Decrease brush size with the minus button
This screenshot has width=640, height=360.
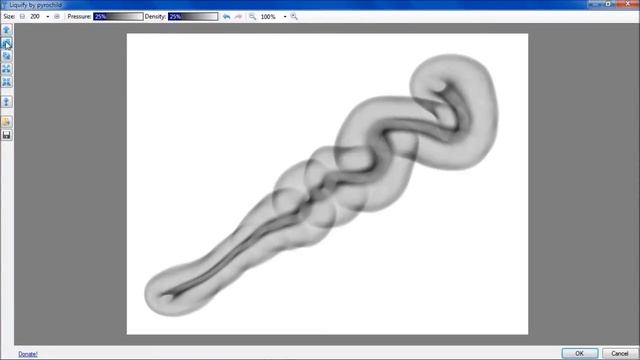[x=22, y=17]
